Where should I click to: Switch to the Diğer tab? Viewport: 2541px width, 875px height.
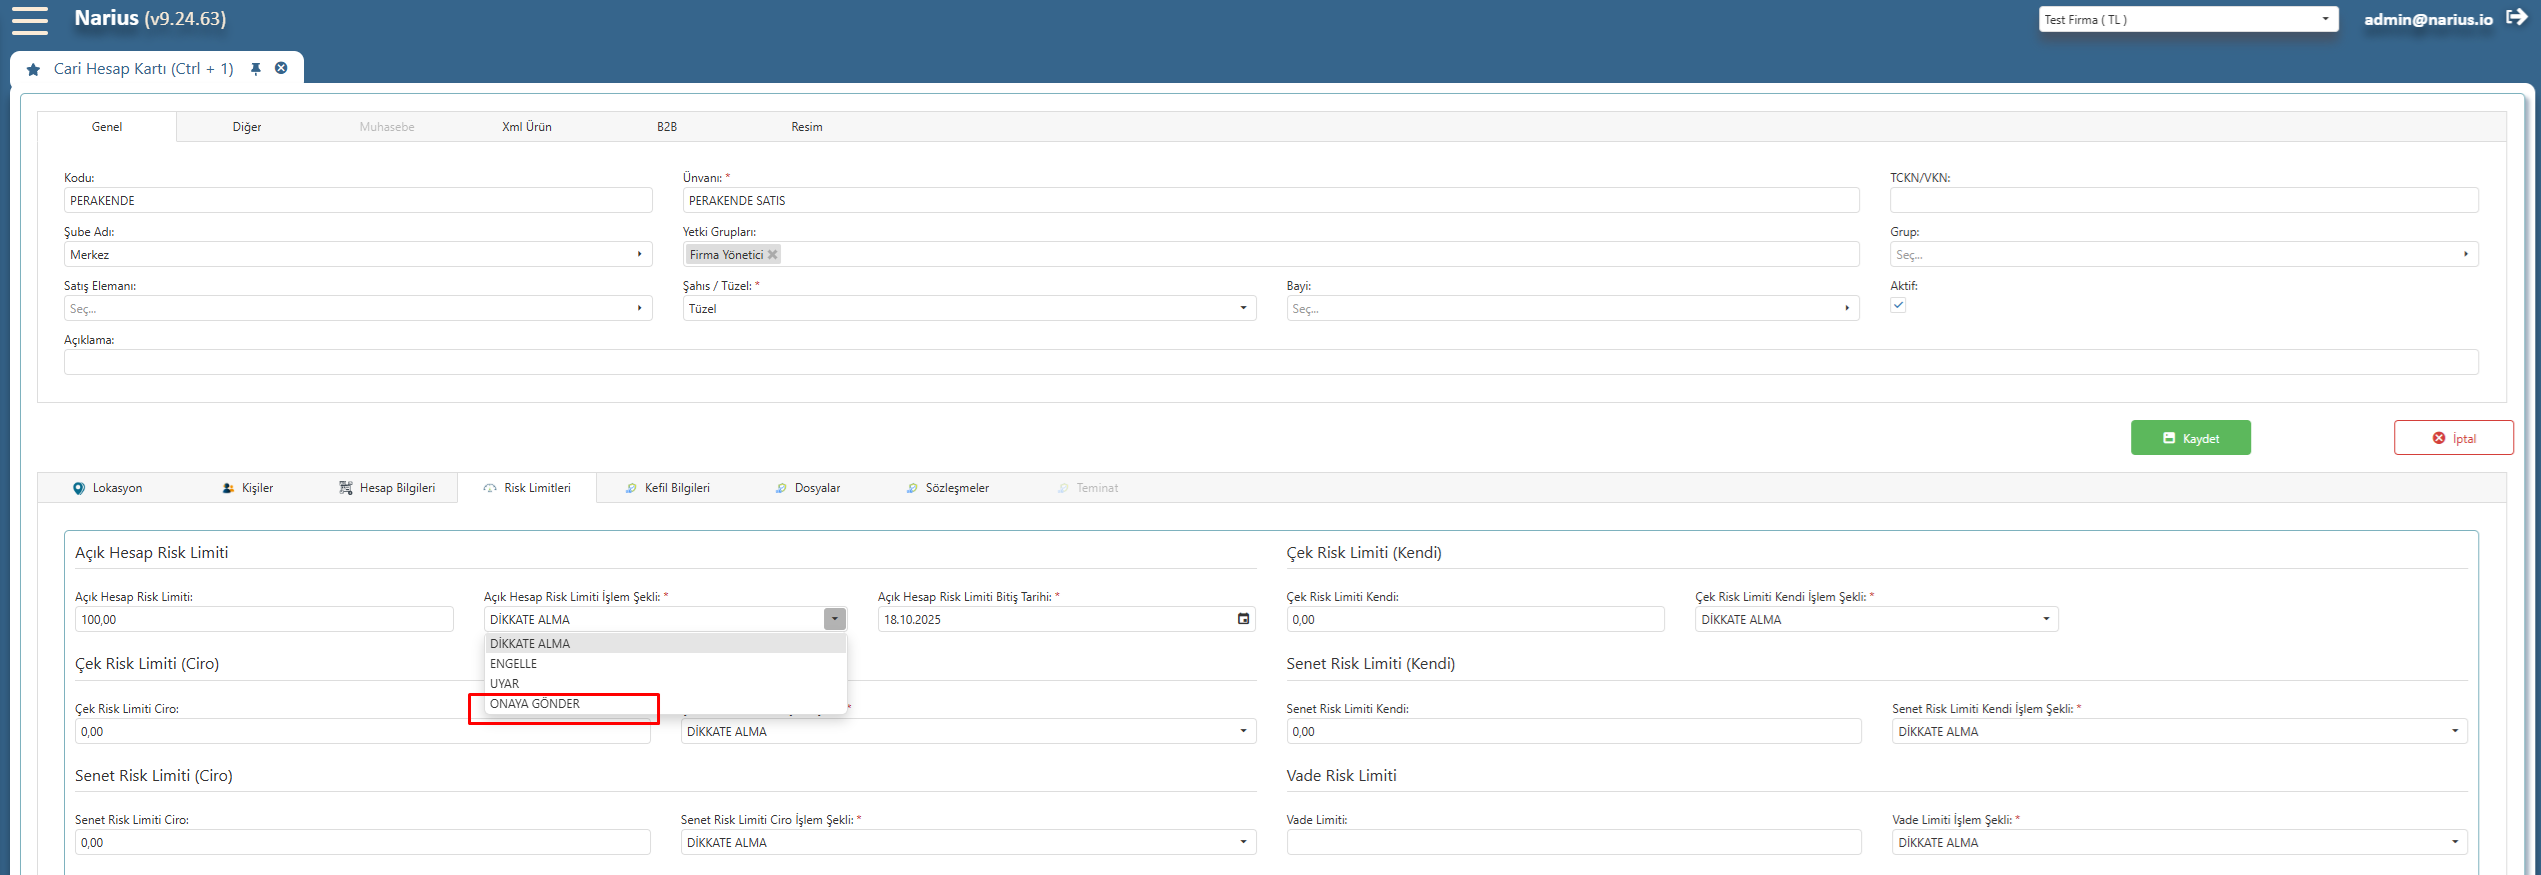coord(247,127)
